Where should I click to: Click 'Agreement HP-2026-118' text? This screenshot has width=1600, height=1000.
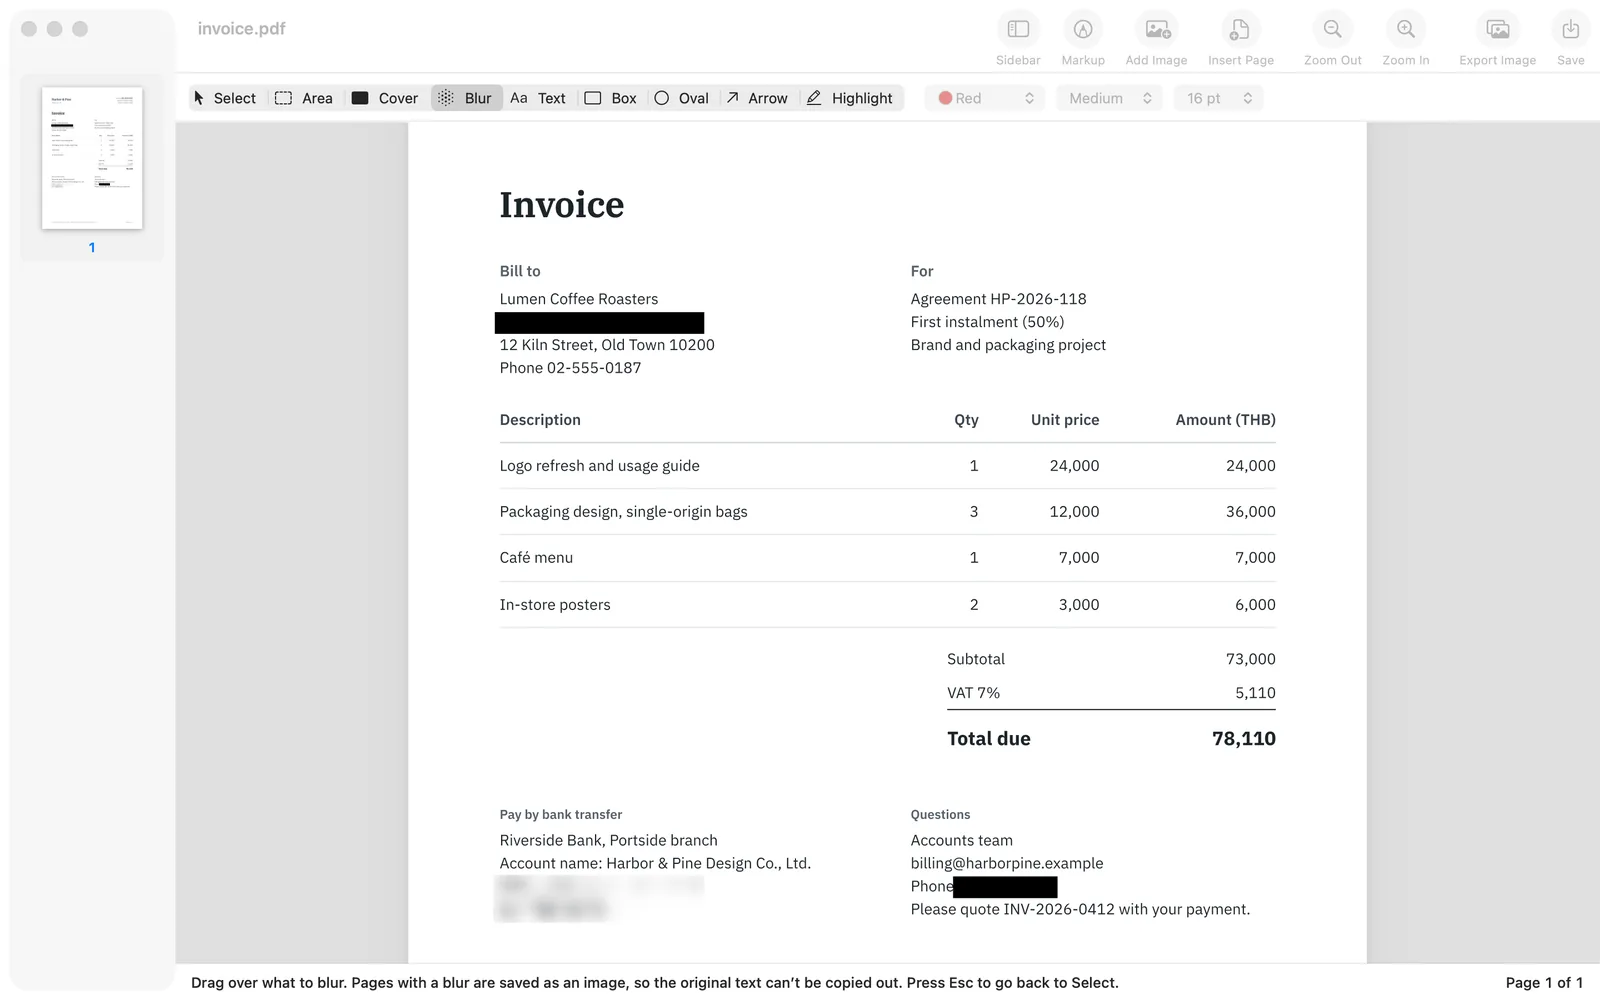pos(998,299)
